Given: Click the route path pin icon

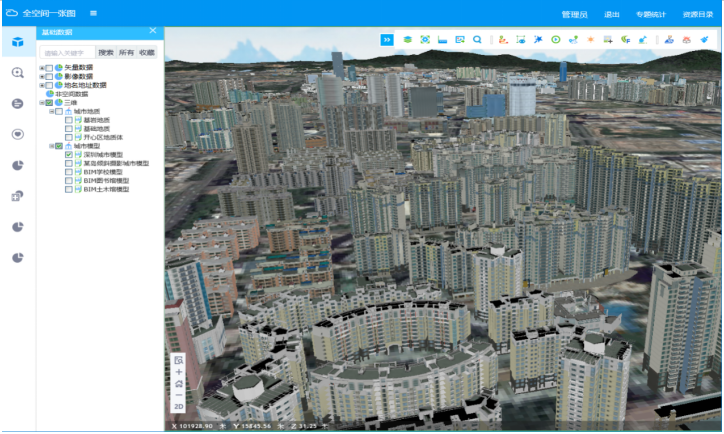Looking at the screenshot, I should click(x=573, y=40).
